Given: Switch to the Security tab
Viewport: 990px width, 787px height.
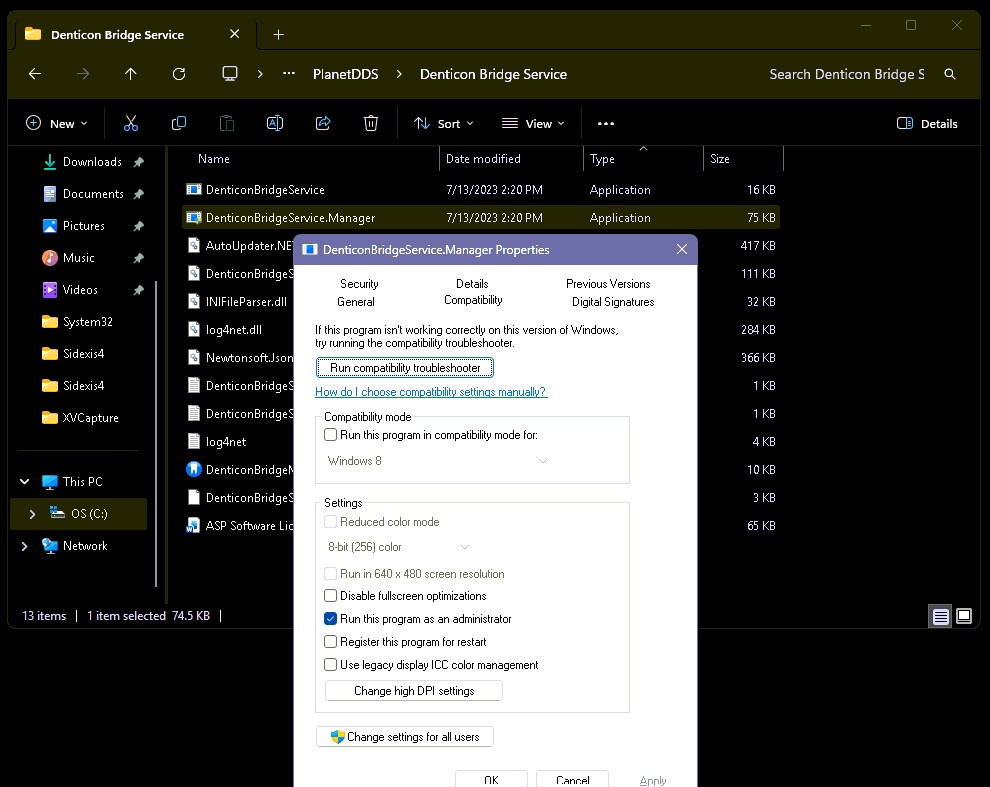Looking at the screenshot, I should tap(359, 284).
